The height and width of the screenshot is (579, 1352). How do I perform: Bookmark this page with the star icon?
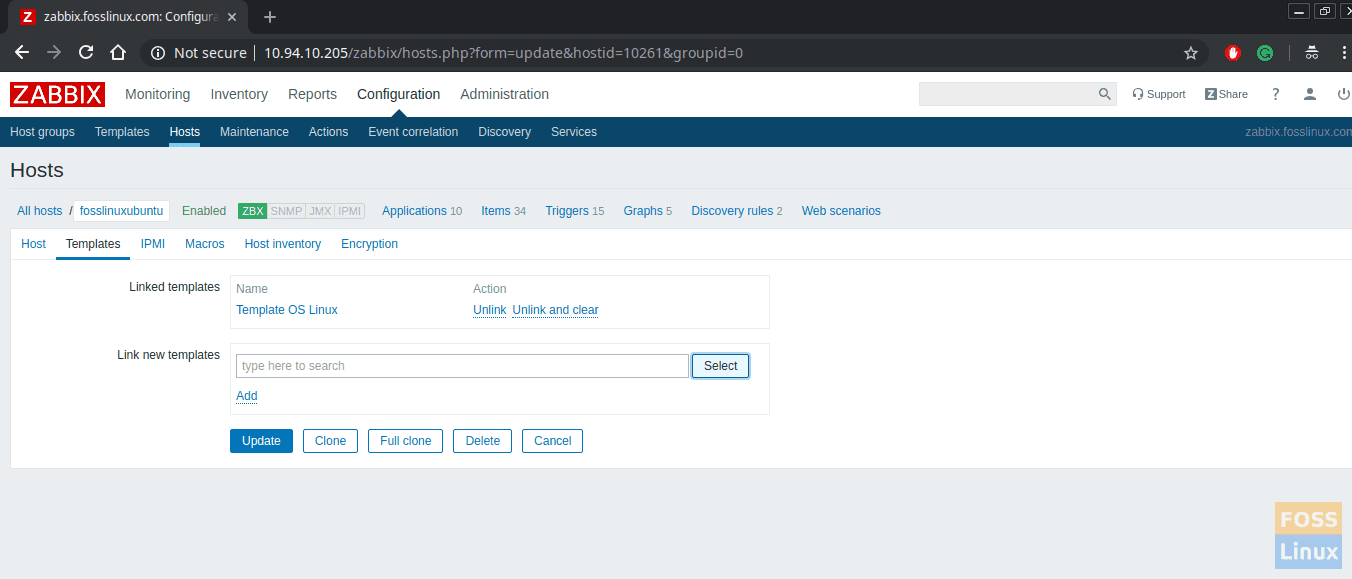click(1191, 53)
